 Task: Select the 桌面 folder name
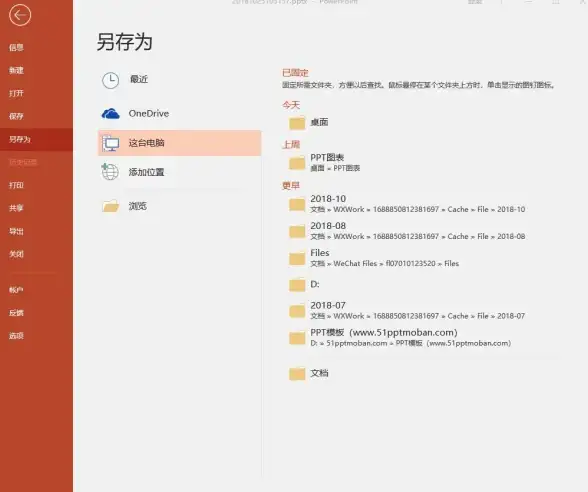point(319,122)
